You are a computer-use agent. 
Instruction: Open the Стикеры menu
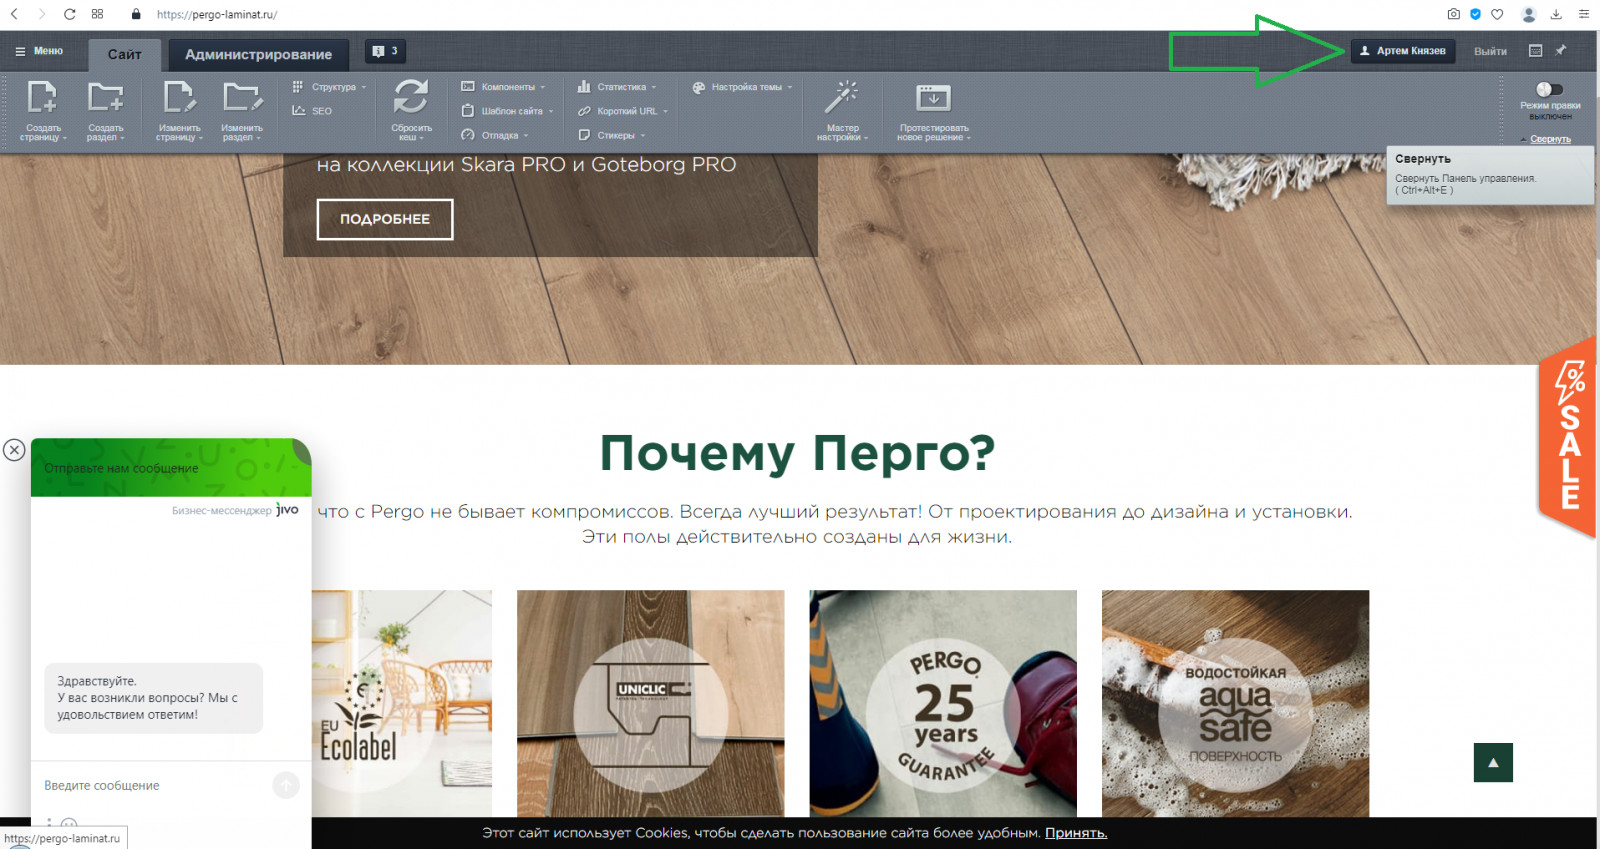point(611,135)
